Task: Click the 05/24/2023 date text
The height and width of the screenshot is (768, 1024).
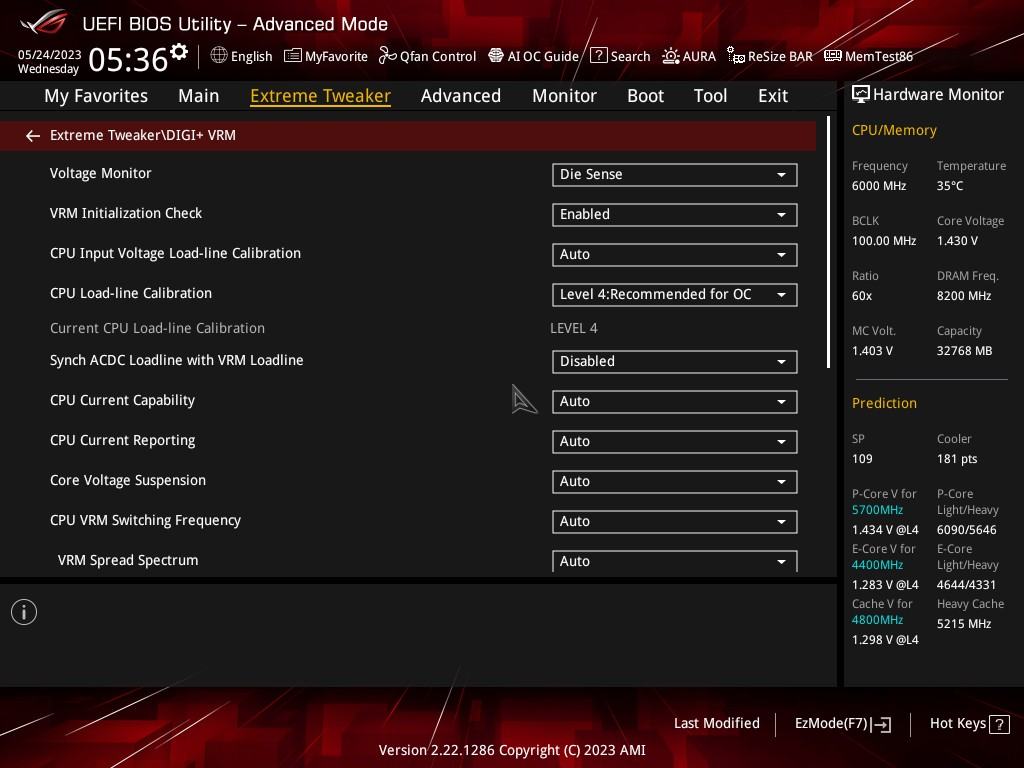Action: [50, 54]
